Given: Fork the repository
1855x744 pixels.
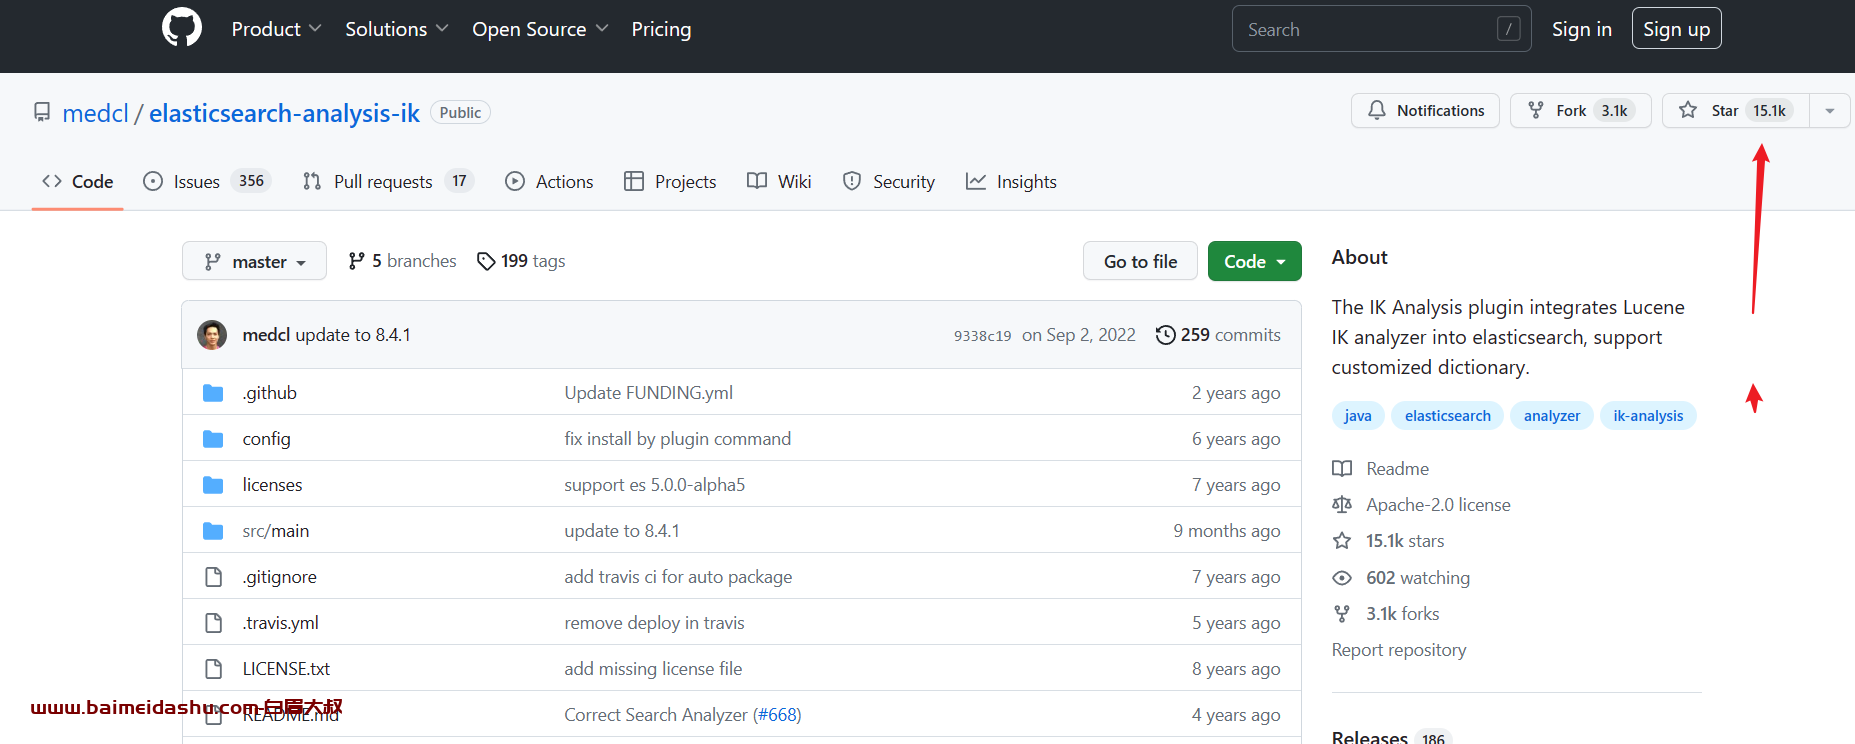Looking at the screenshot, I should click(x=1580, y=111).
